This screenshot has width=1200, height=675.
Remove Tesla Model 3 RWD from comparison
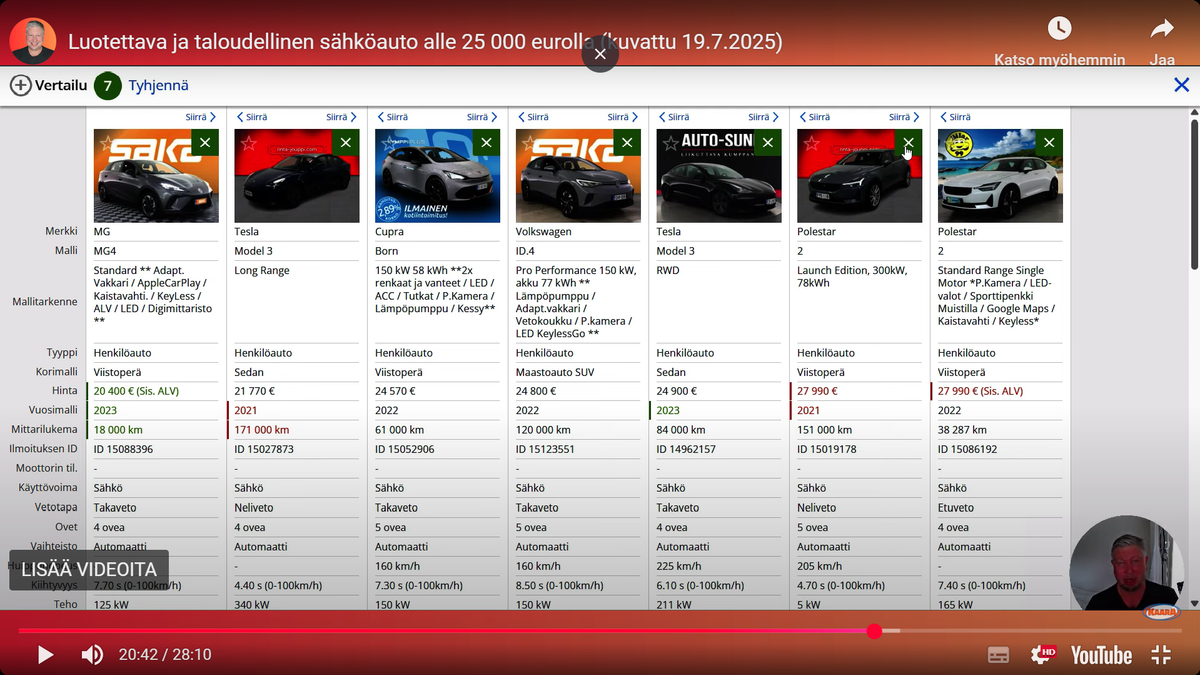(x=768, y=142)
